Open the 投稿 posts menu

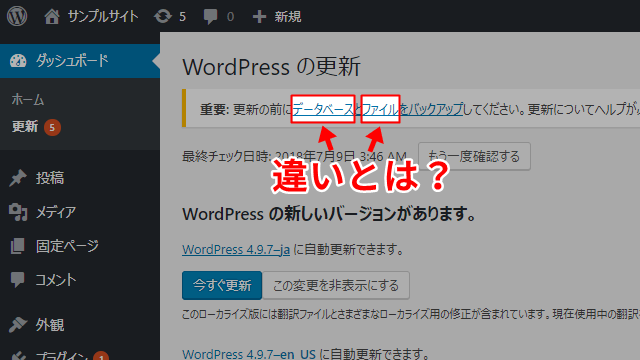(50, 178)
